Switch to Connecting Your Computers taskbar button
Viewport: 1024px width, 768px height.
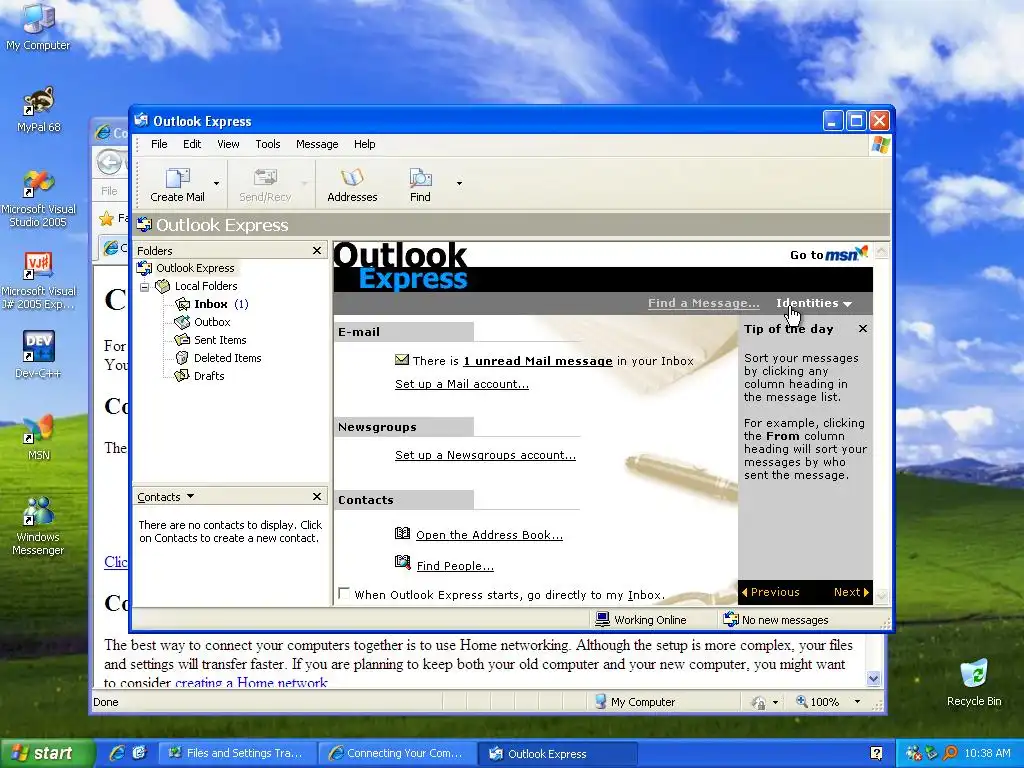[x=397, y=754]
